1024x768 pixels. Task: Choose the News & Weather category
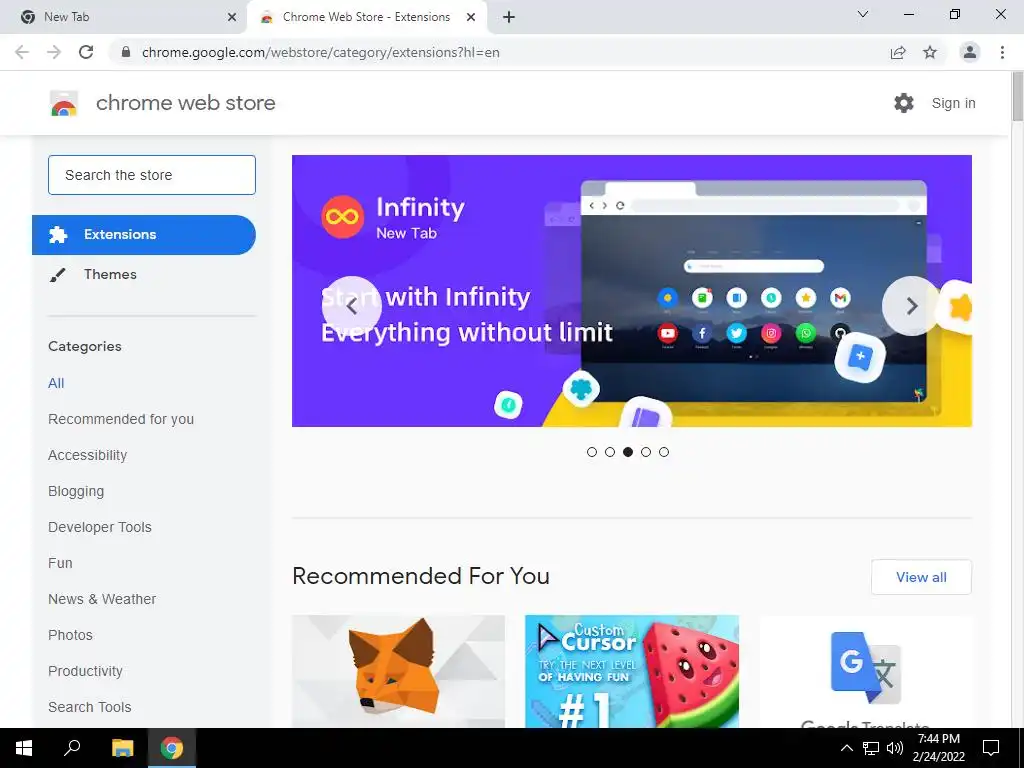102,599
